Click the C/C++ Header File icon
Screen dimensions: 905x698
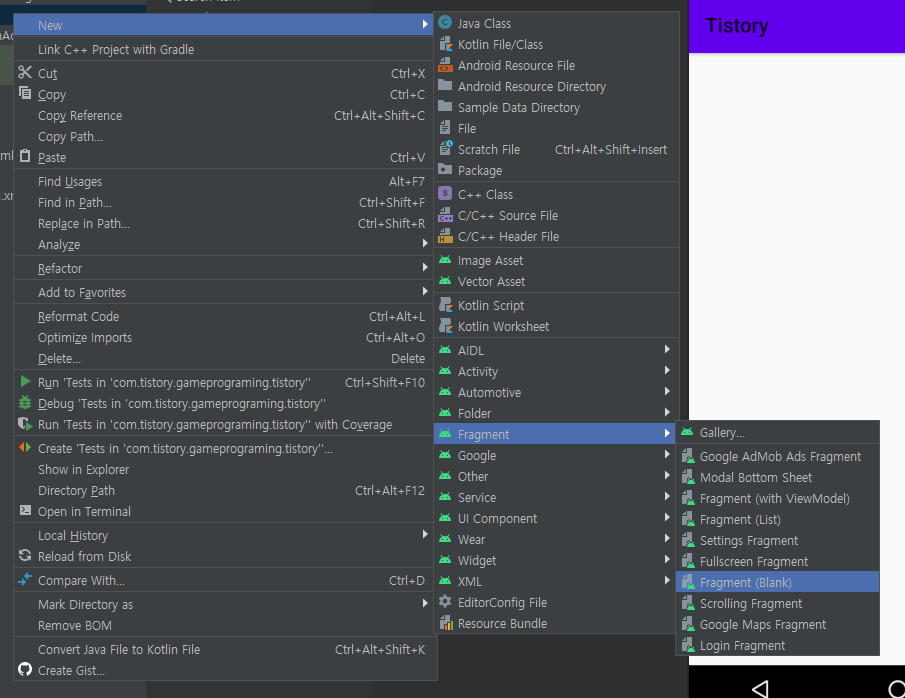coord(445,236)
